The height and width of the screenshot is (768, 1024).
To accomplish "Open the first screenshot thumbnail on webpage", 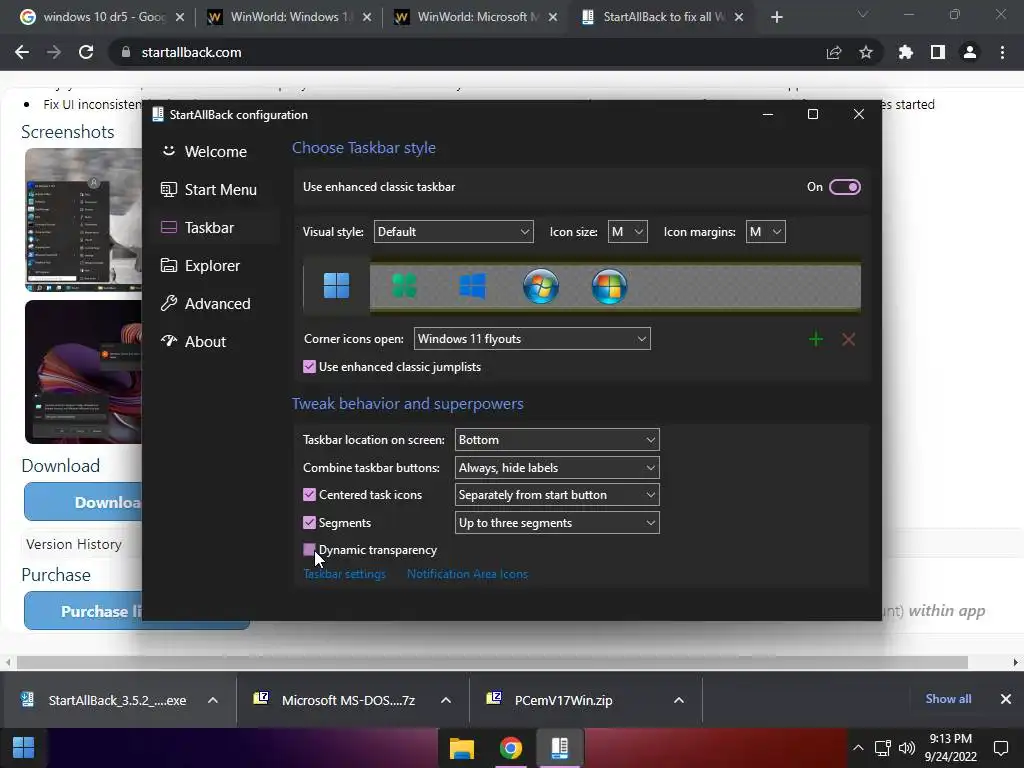I will [x=83, y=219].
